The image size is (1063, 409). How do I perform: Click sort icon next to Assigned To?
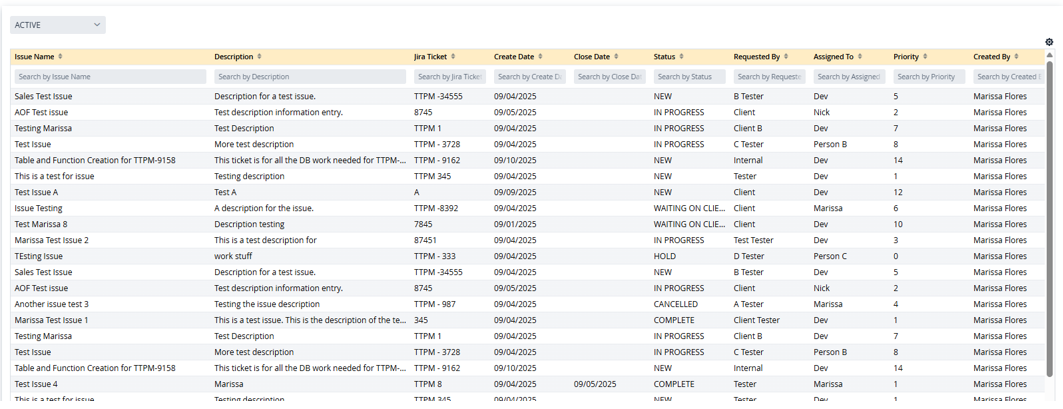coord(860,57)
